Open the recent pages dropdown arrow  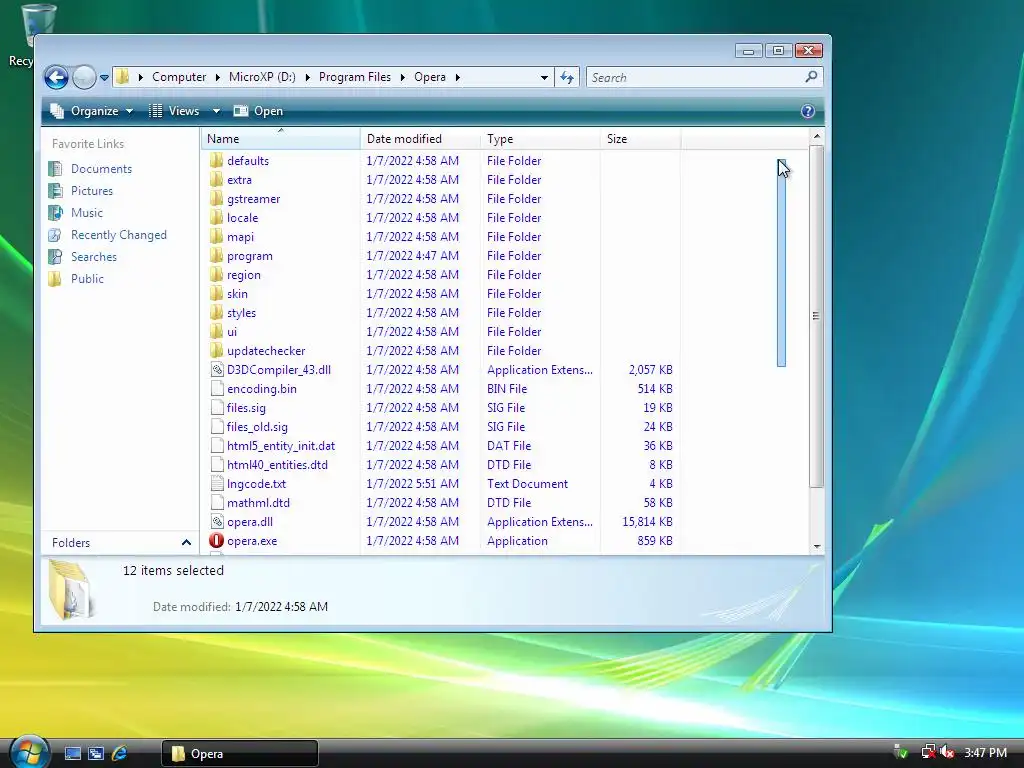tap(104, 77)
